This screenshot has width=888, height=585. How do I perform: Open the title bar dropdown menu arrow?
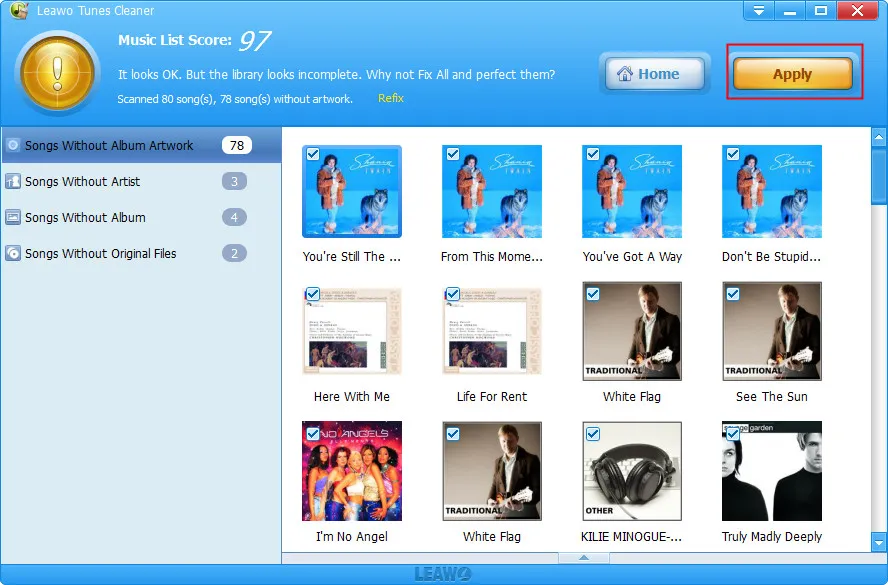tap(759, 10)
